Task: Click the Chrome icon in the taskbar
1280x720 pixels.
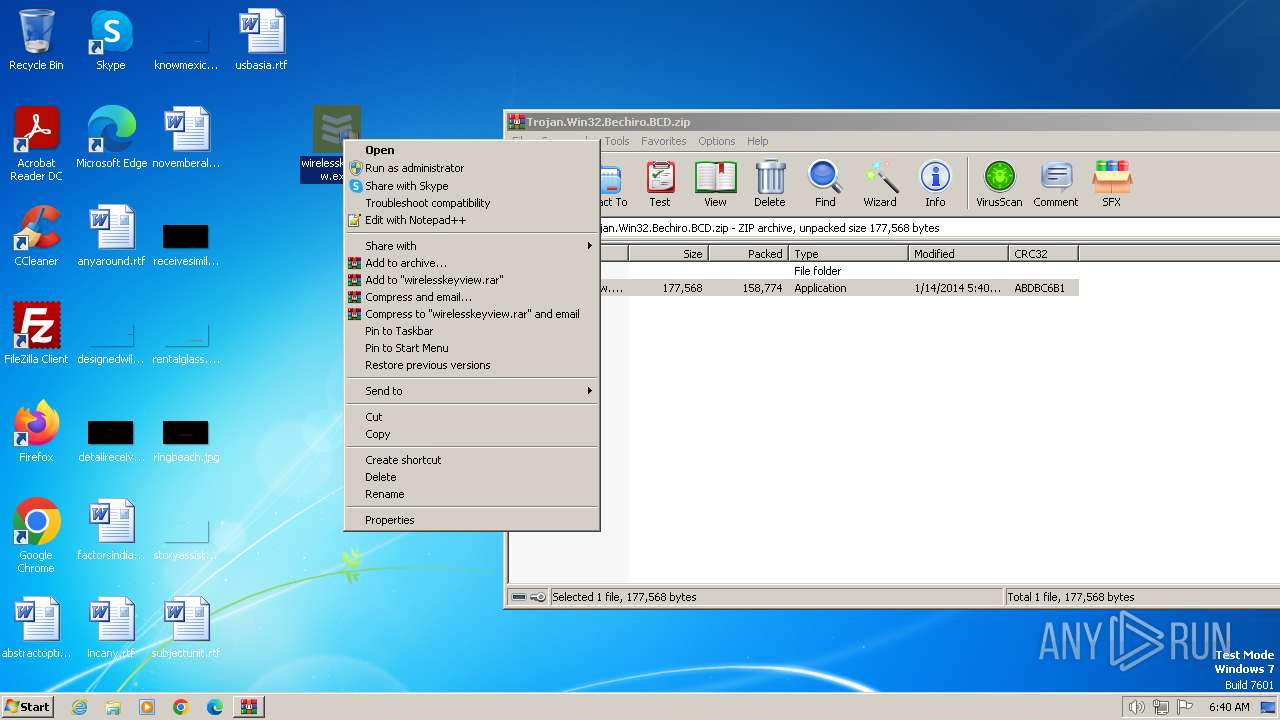Action: (x=181, y=707)
